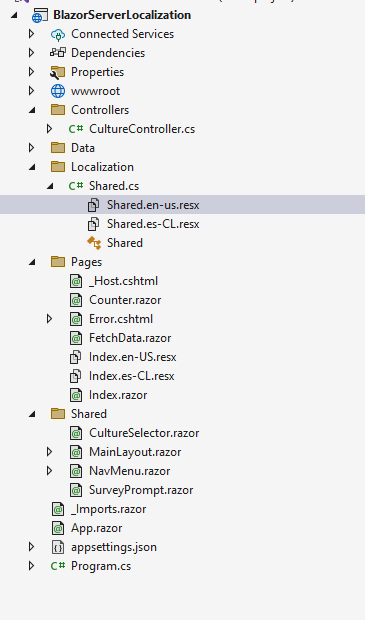
Task: Expand the Properties node
Action: (32, 72)
